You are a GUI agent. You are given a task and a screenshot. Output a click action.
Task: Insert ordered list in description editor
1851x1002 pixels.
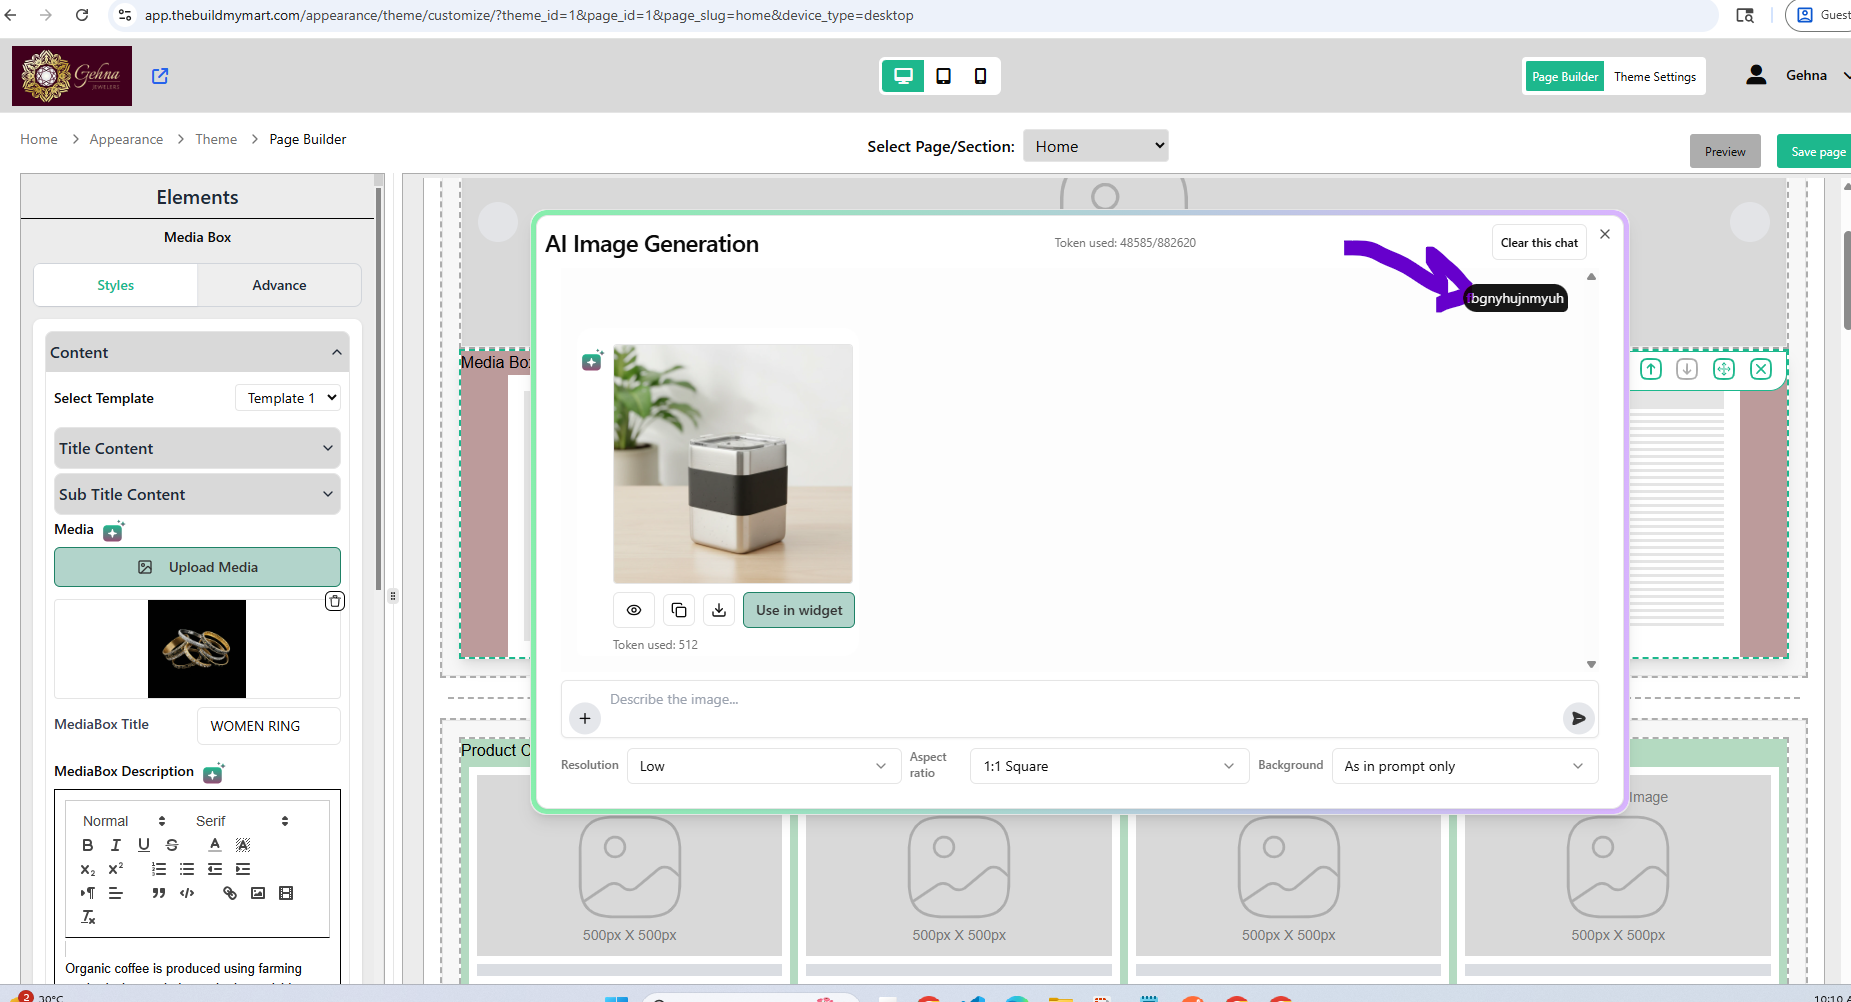[x=159, y=869]
